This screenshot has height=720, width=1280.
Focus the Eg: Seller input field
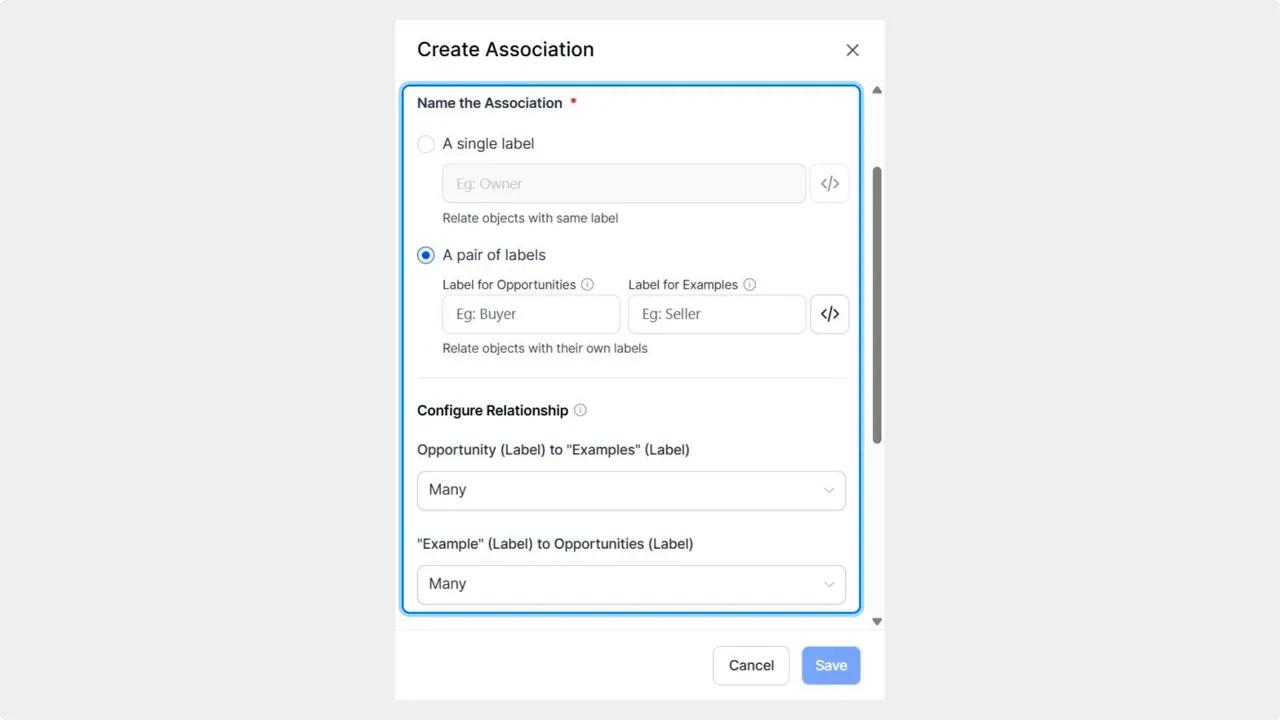point(716,313)
